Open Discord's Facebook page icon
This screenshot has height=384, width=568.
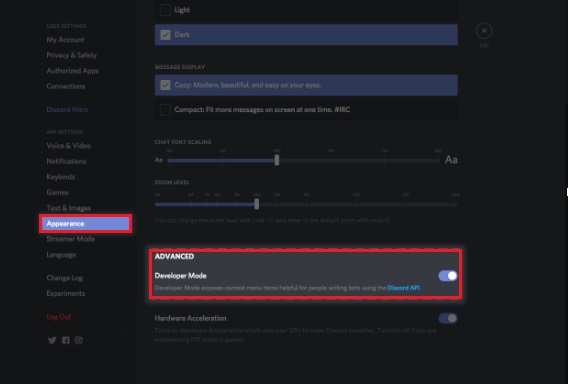coord(66,340)
